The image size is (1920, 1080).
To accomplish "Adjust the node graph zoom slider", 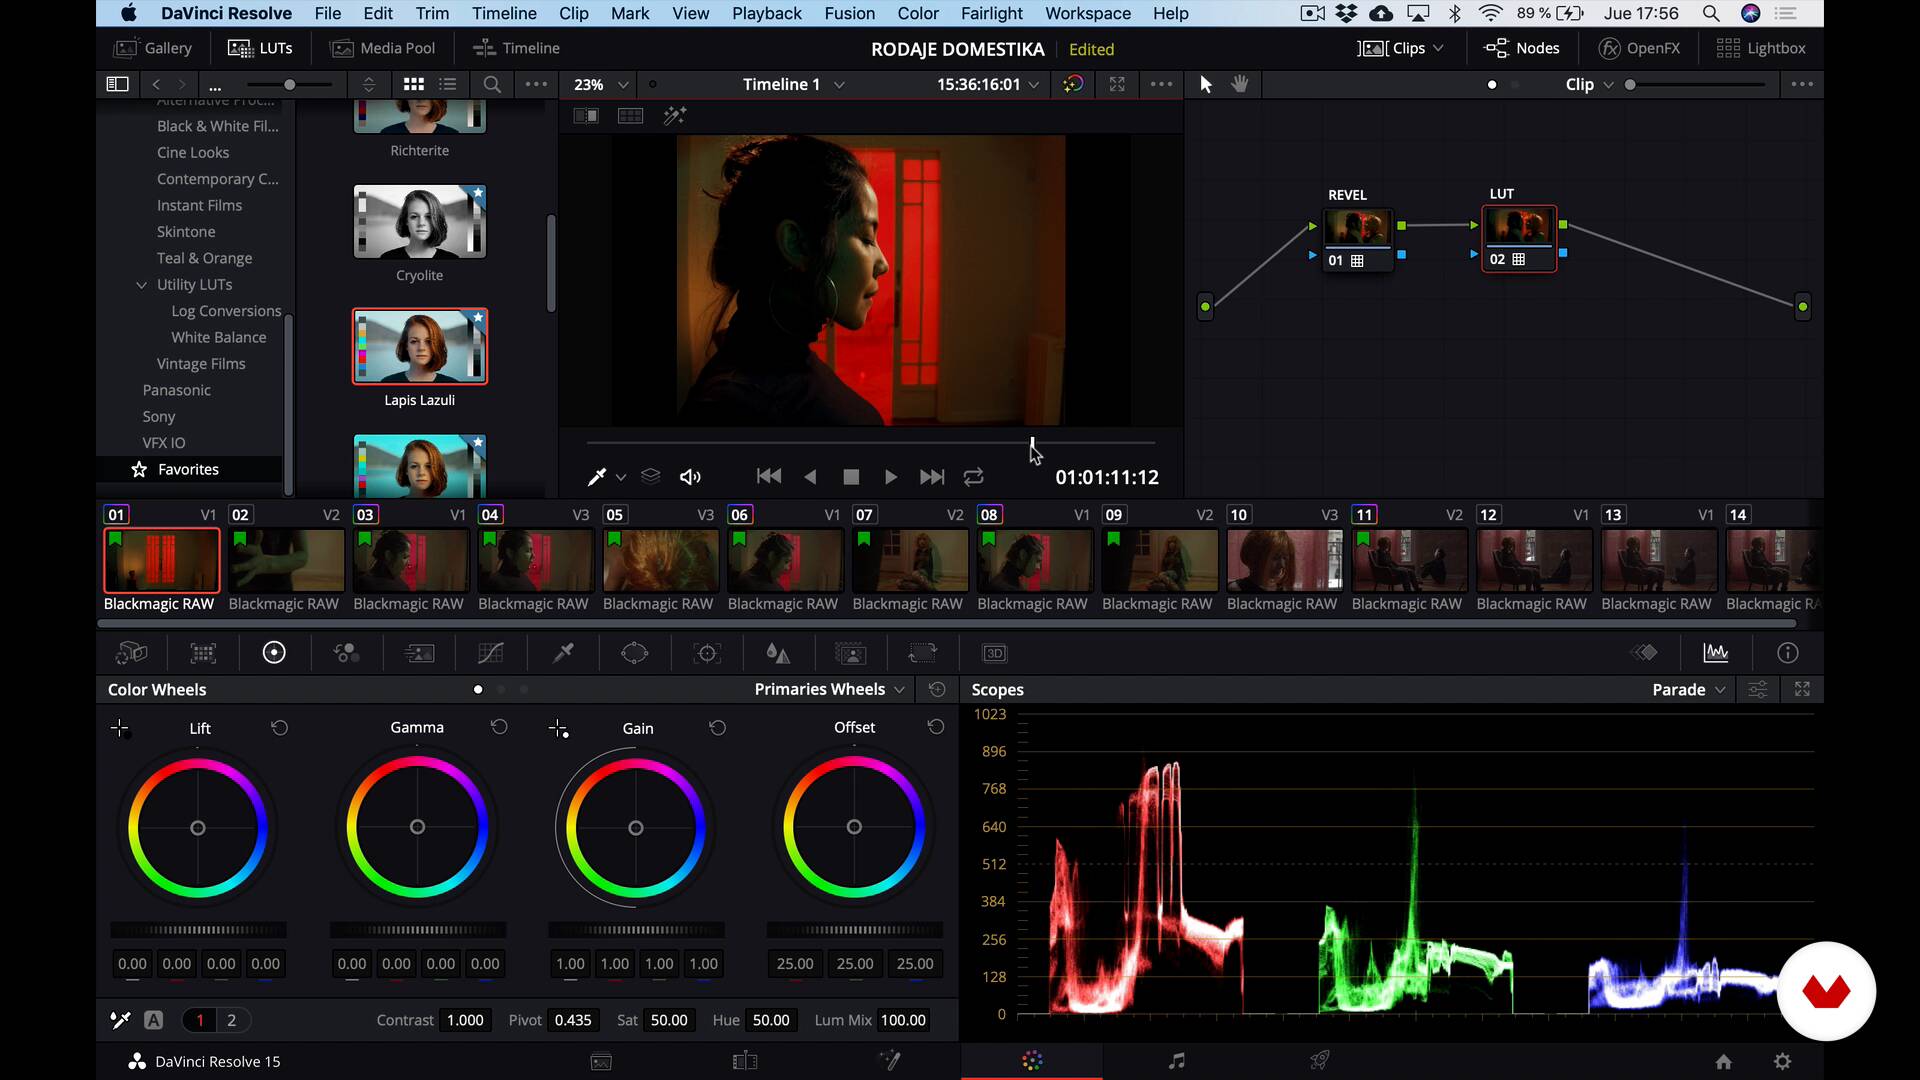I will (1696, 85).
